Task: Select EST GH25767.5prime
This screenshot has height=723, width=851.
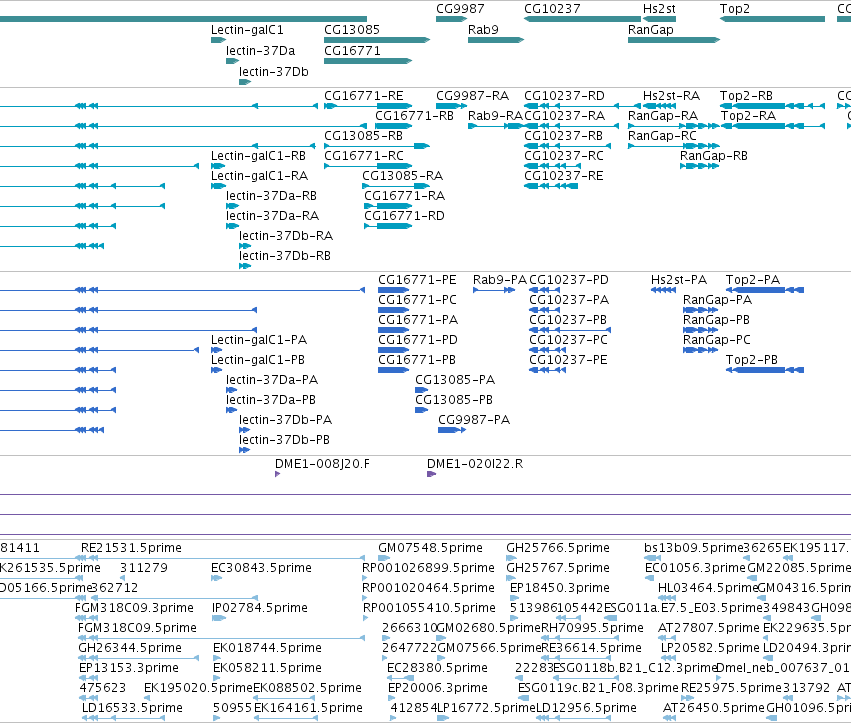Action: click(558, 568)
